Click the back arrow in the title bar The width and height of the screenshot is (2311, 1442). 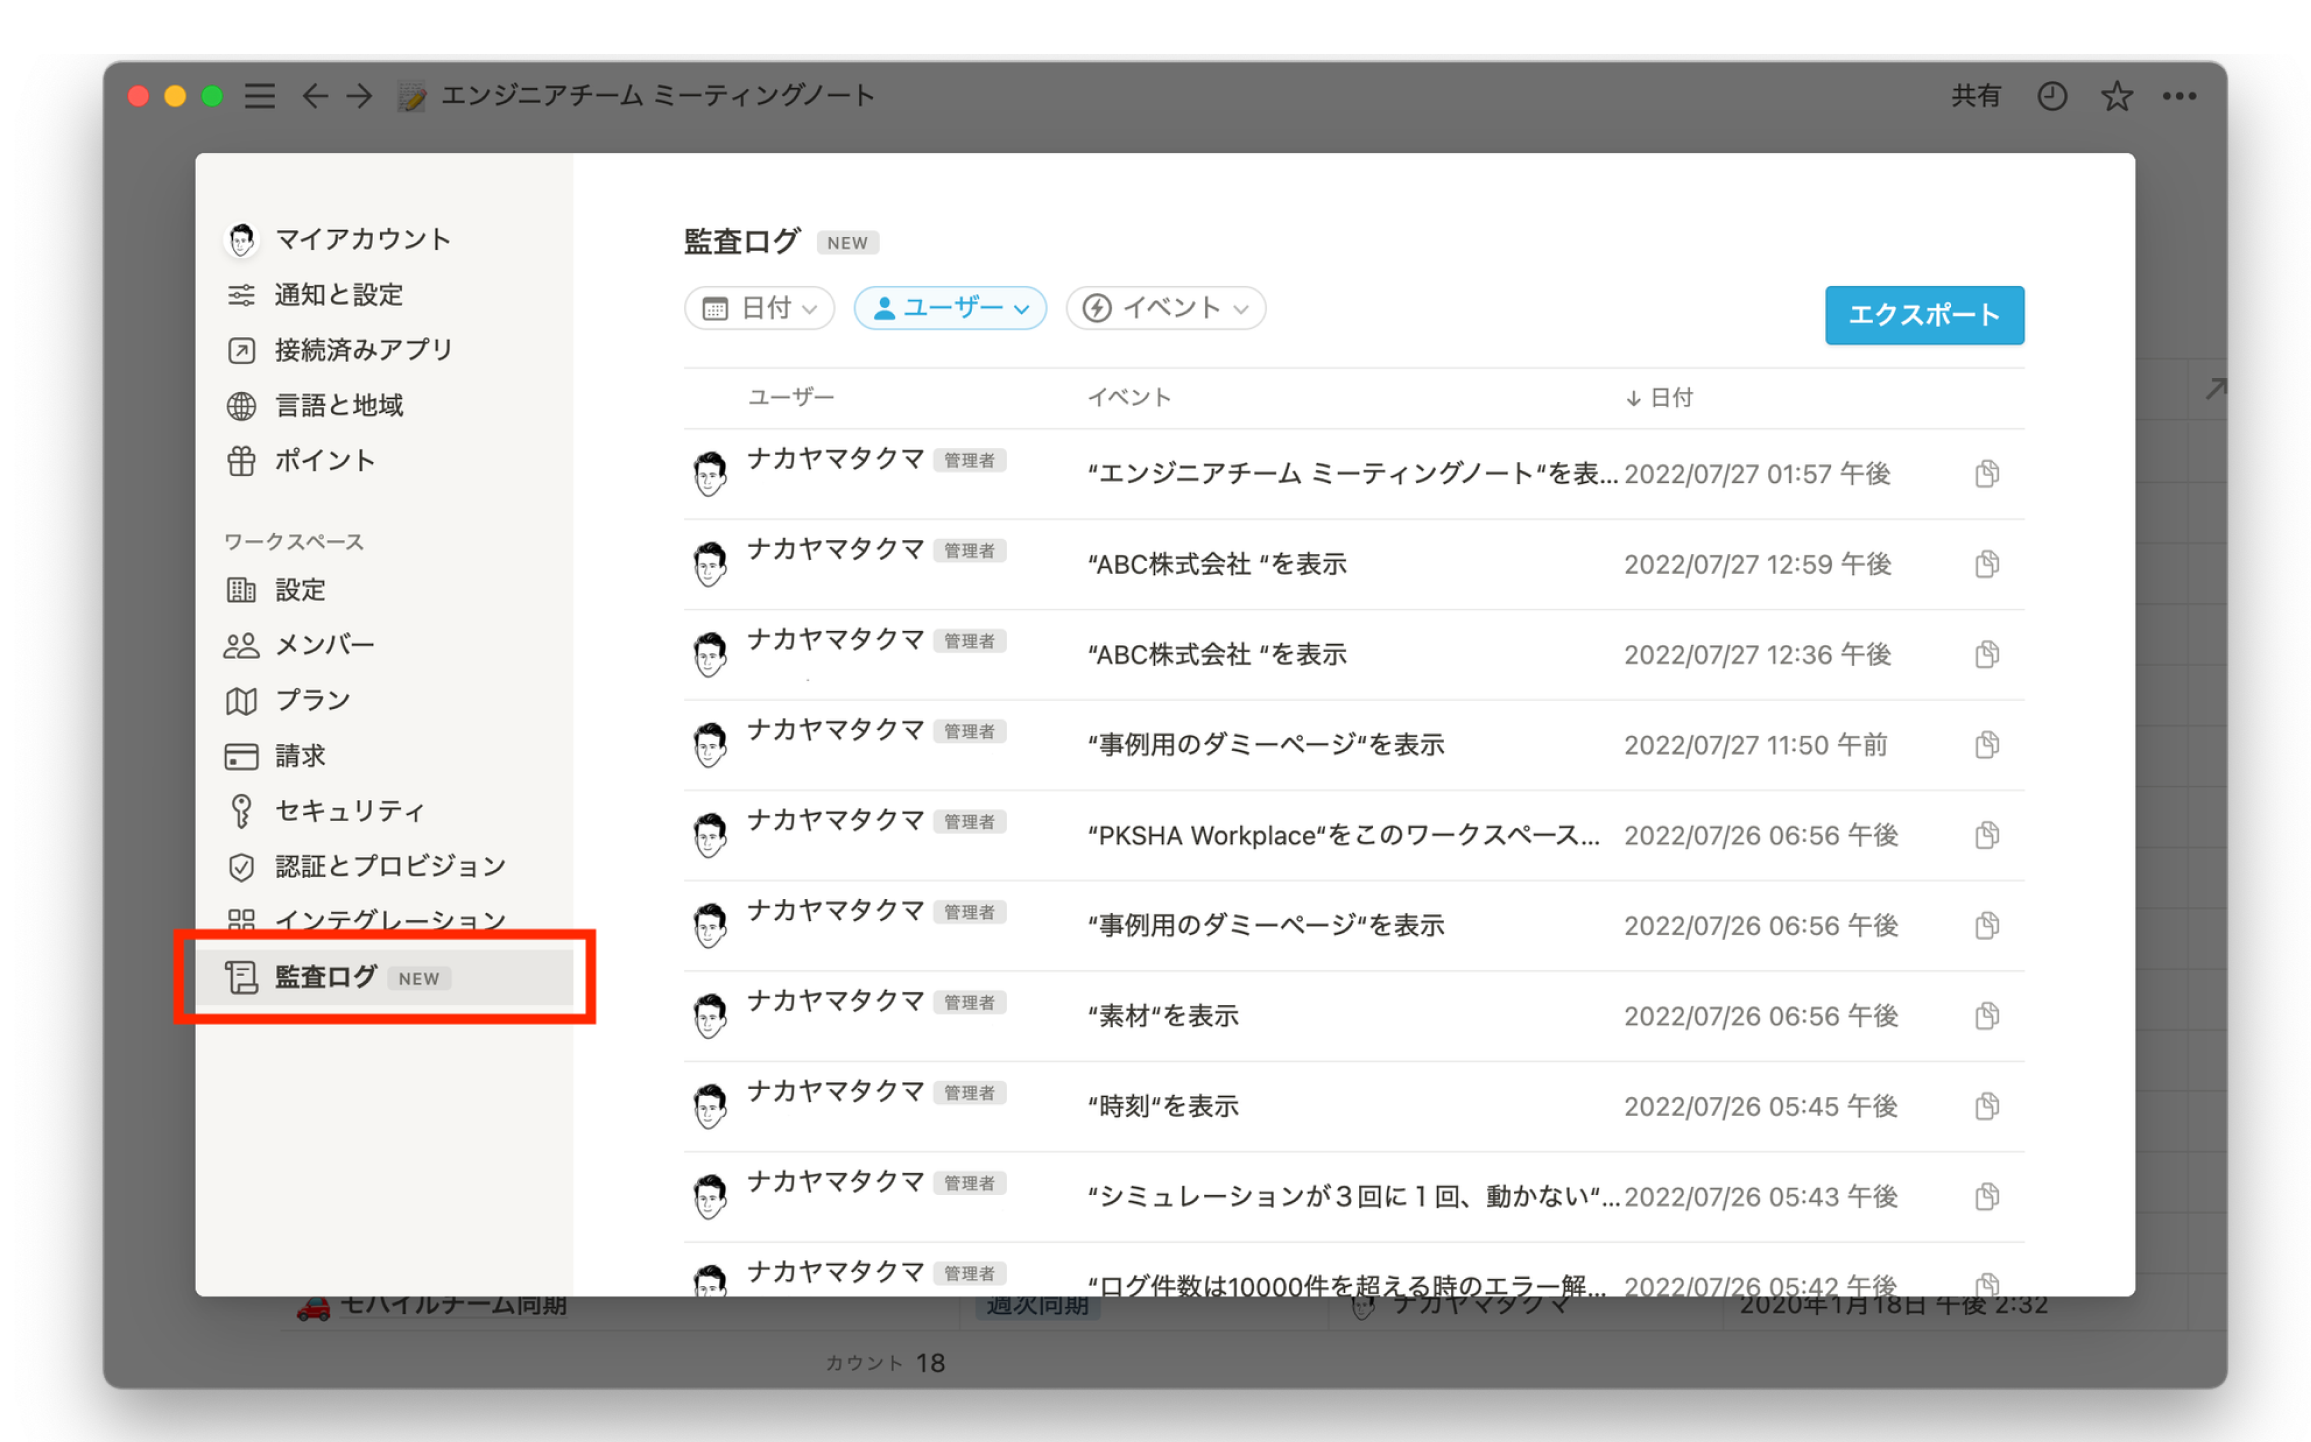[x=315, y=96]
